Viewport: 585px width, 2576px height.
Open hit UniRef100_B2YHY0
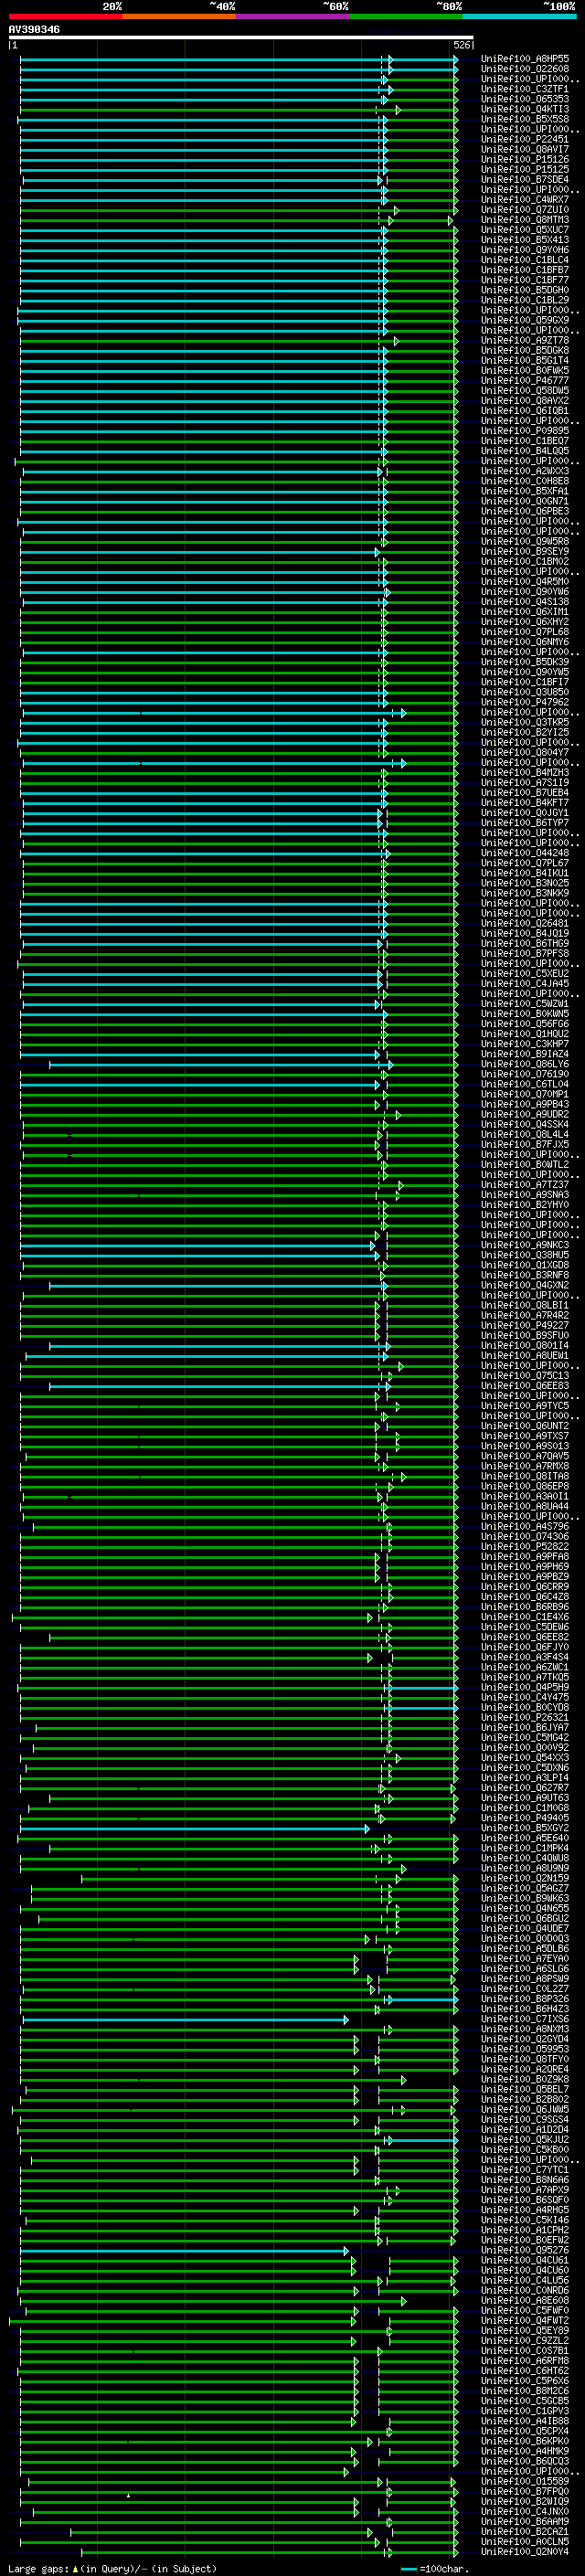(525, 1205)
